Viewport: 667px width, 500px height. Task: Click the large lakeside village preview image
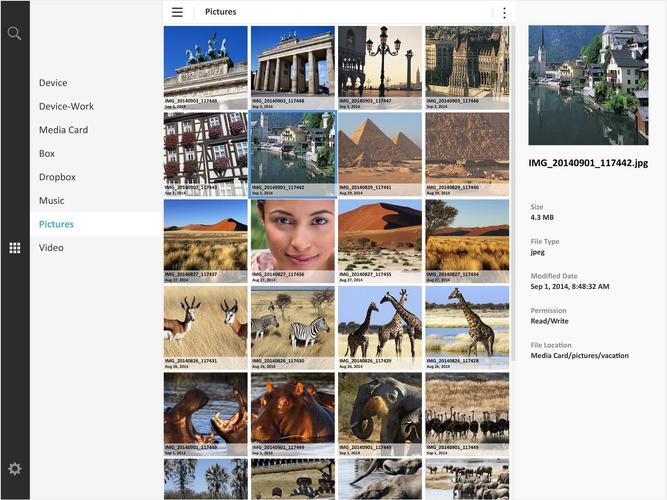pos(588,85)
